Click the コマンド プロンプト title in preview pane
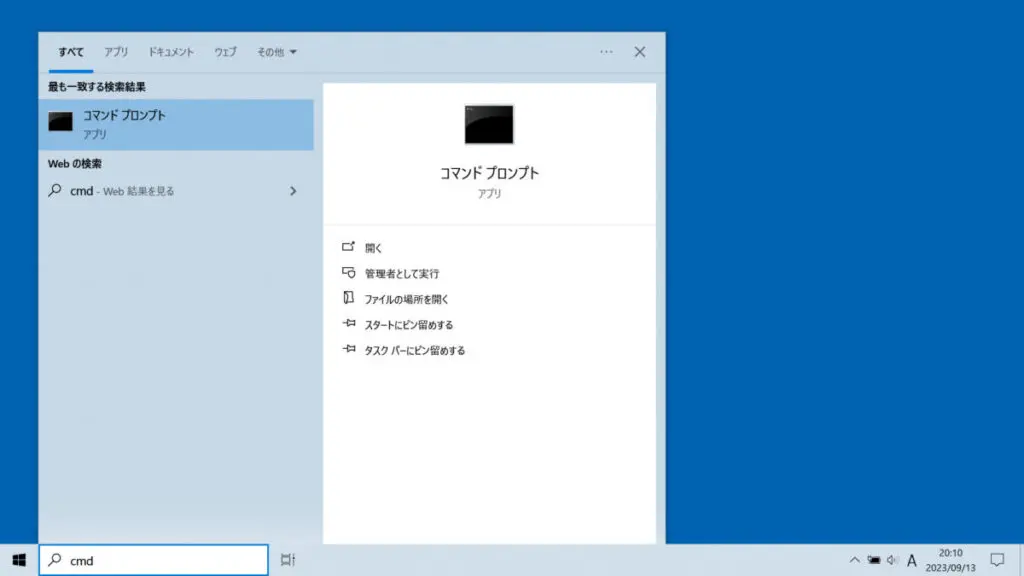This screenshot has width=1024, height=576. [489, 173]
